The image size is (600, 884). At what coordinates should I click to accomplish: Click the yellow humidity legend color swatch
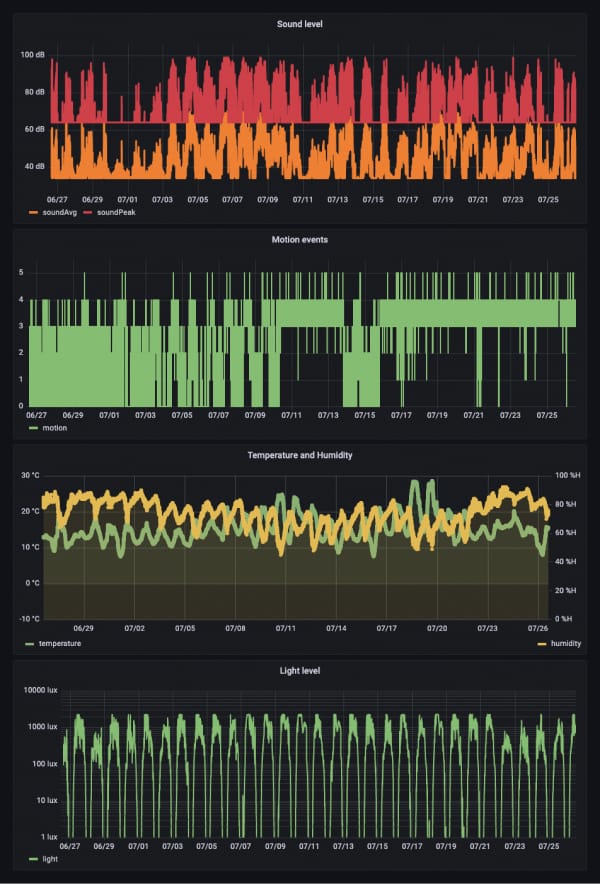[x=542, y=644]
